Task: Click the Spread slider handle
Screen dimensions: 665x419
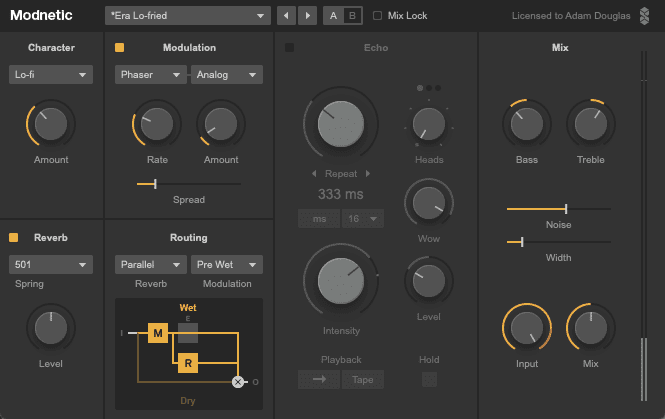Action: pyautogui.click(x=155, y=184)
